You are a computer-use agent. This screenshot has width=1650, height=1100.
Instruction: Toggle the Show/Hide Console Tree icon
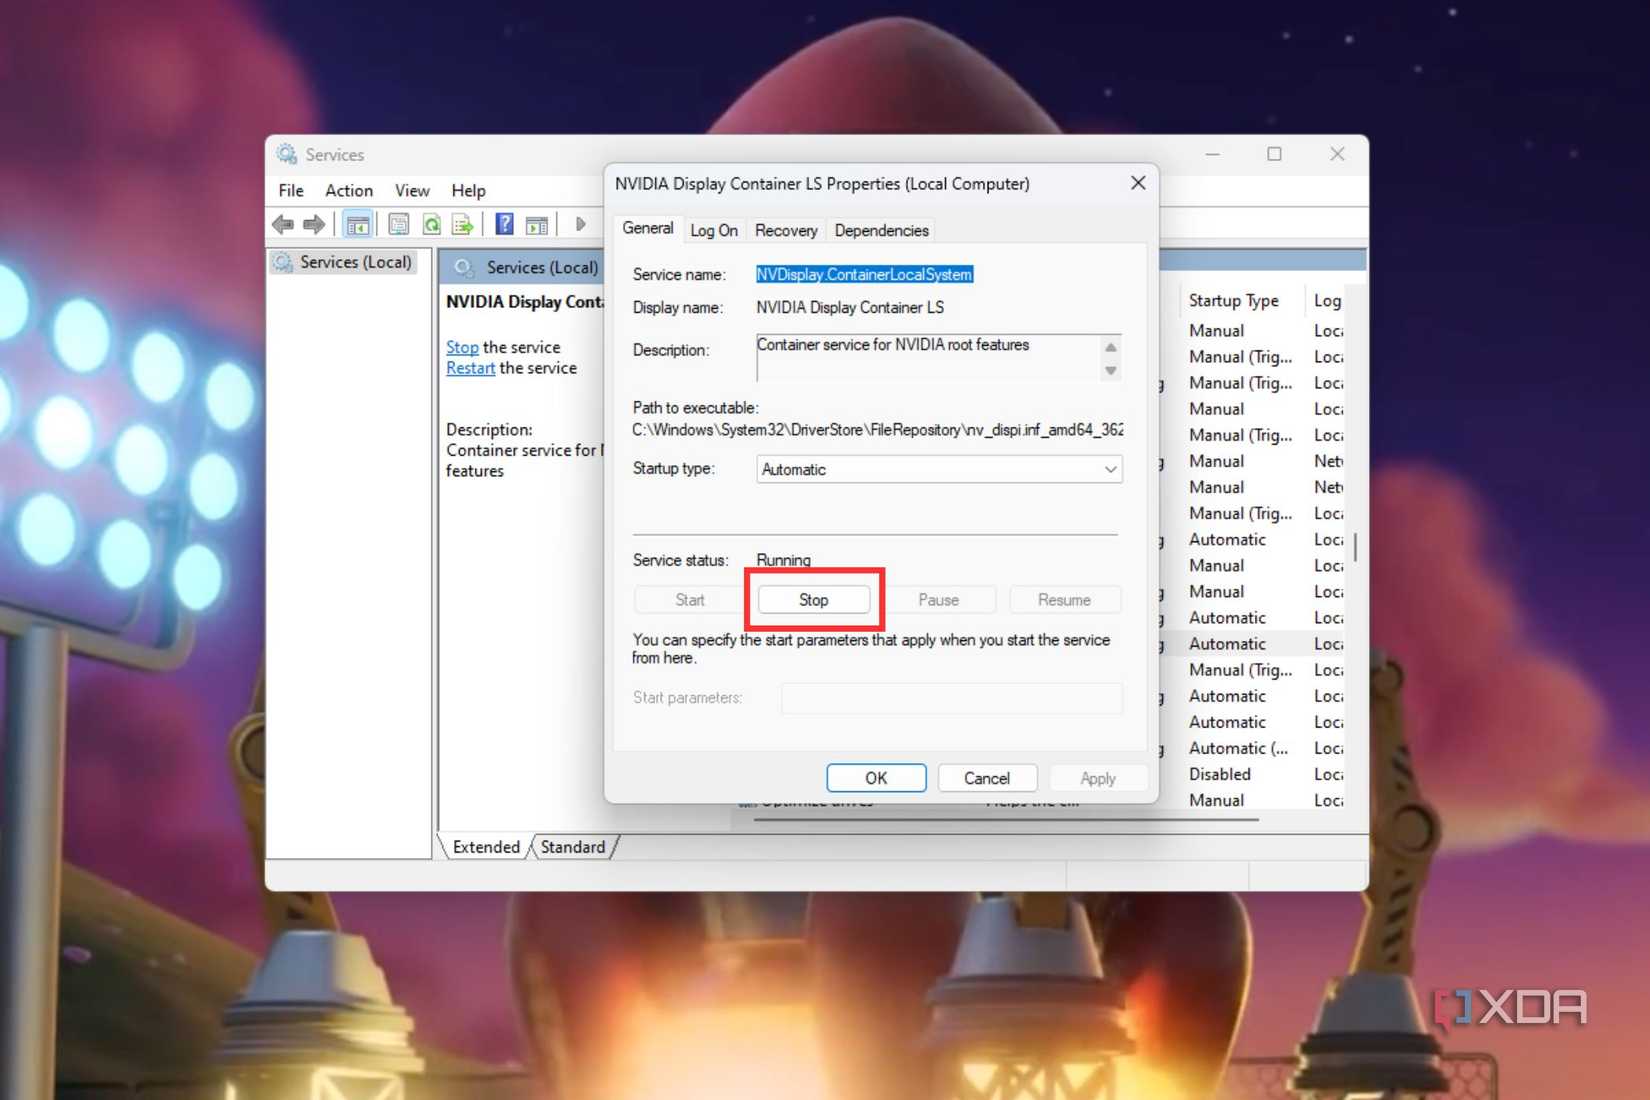point(358,224)
